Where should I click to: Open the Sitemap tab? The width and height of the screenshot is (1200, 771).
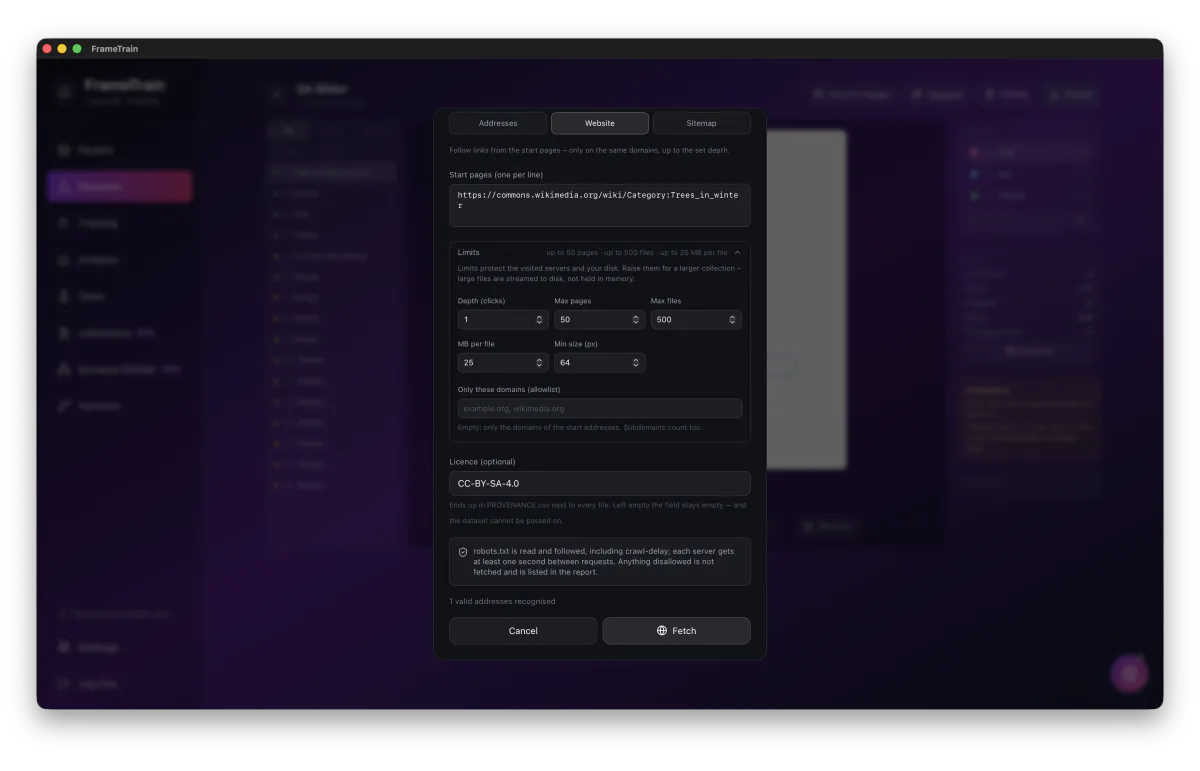(x=701, y=123)
